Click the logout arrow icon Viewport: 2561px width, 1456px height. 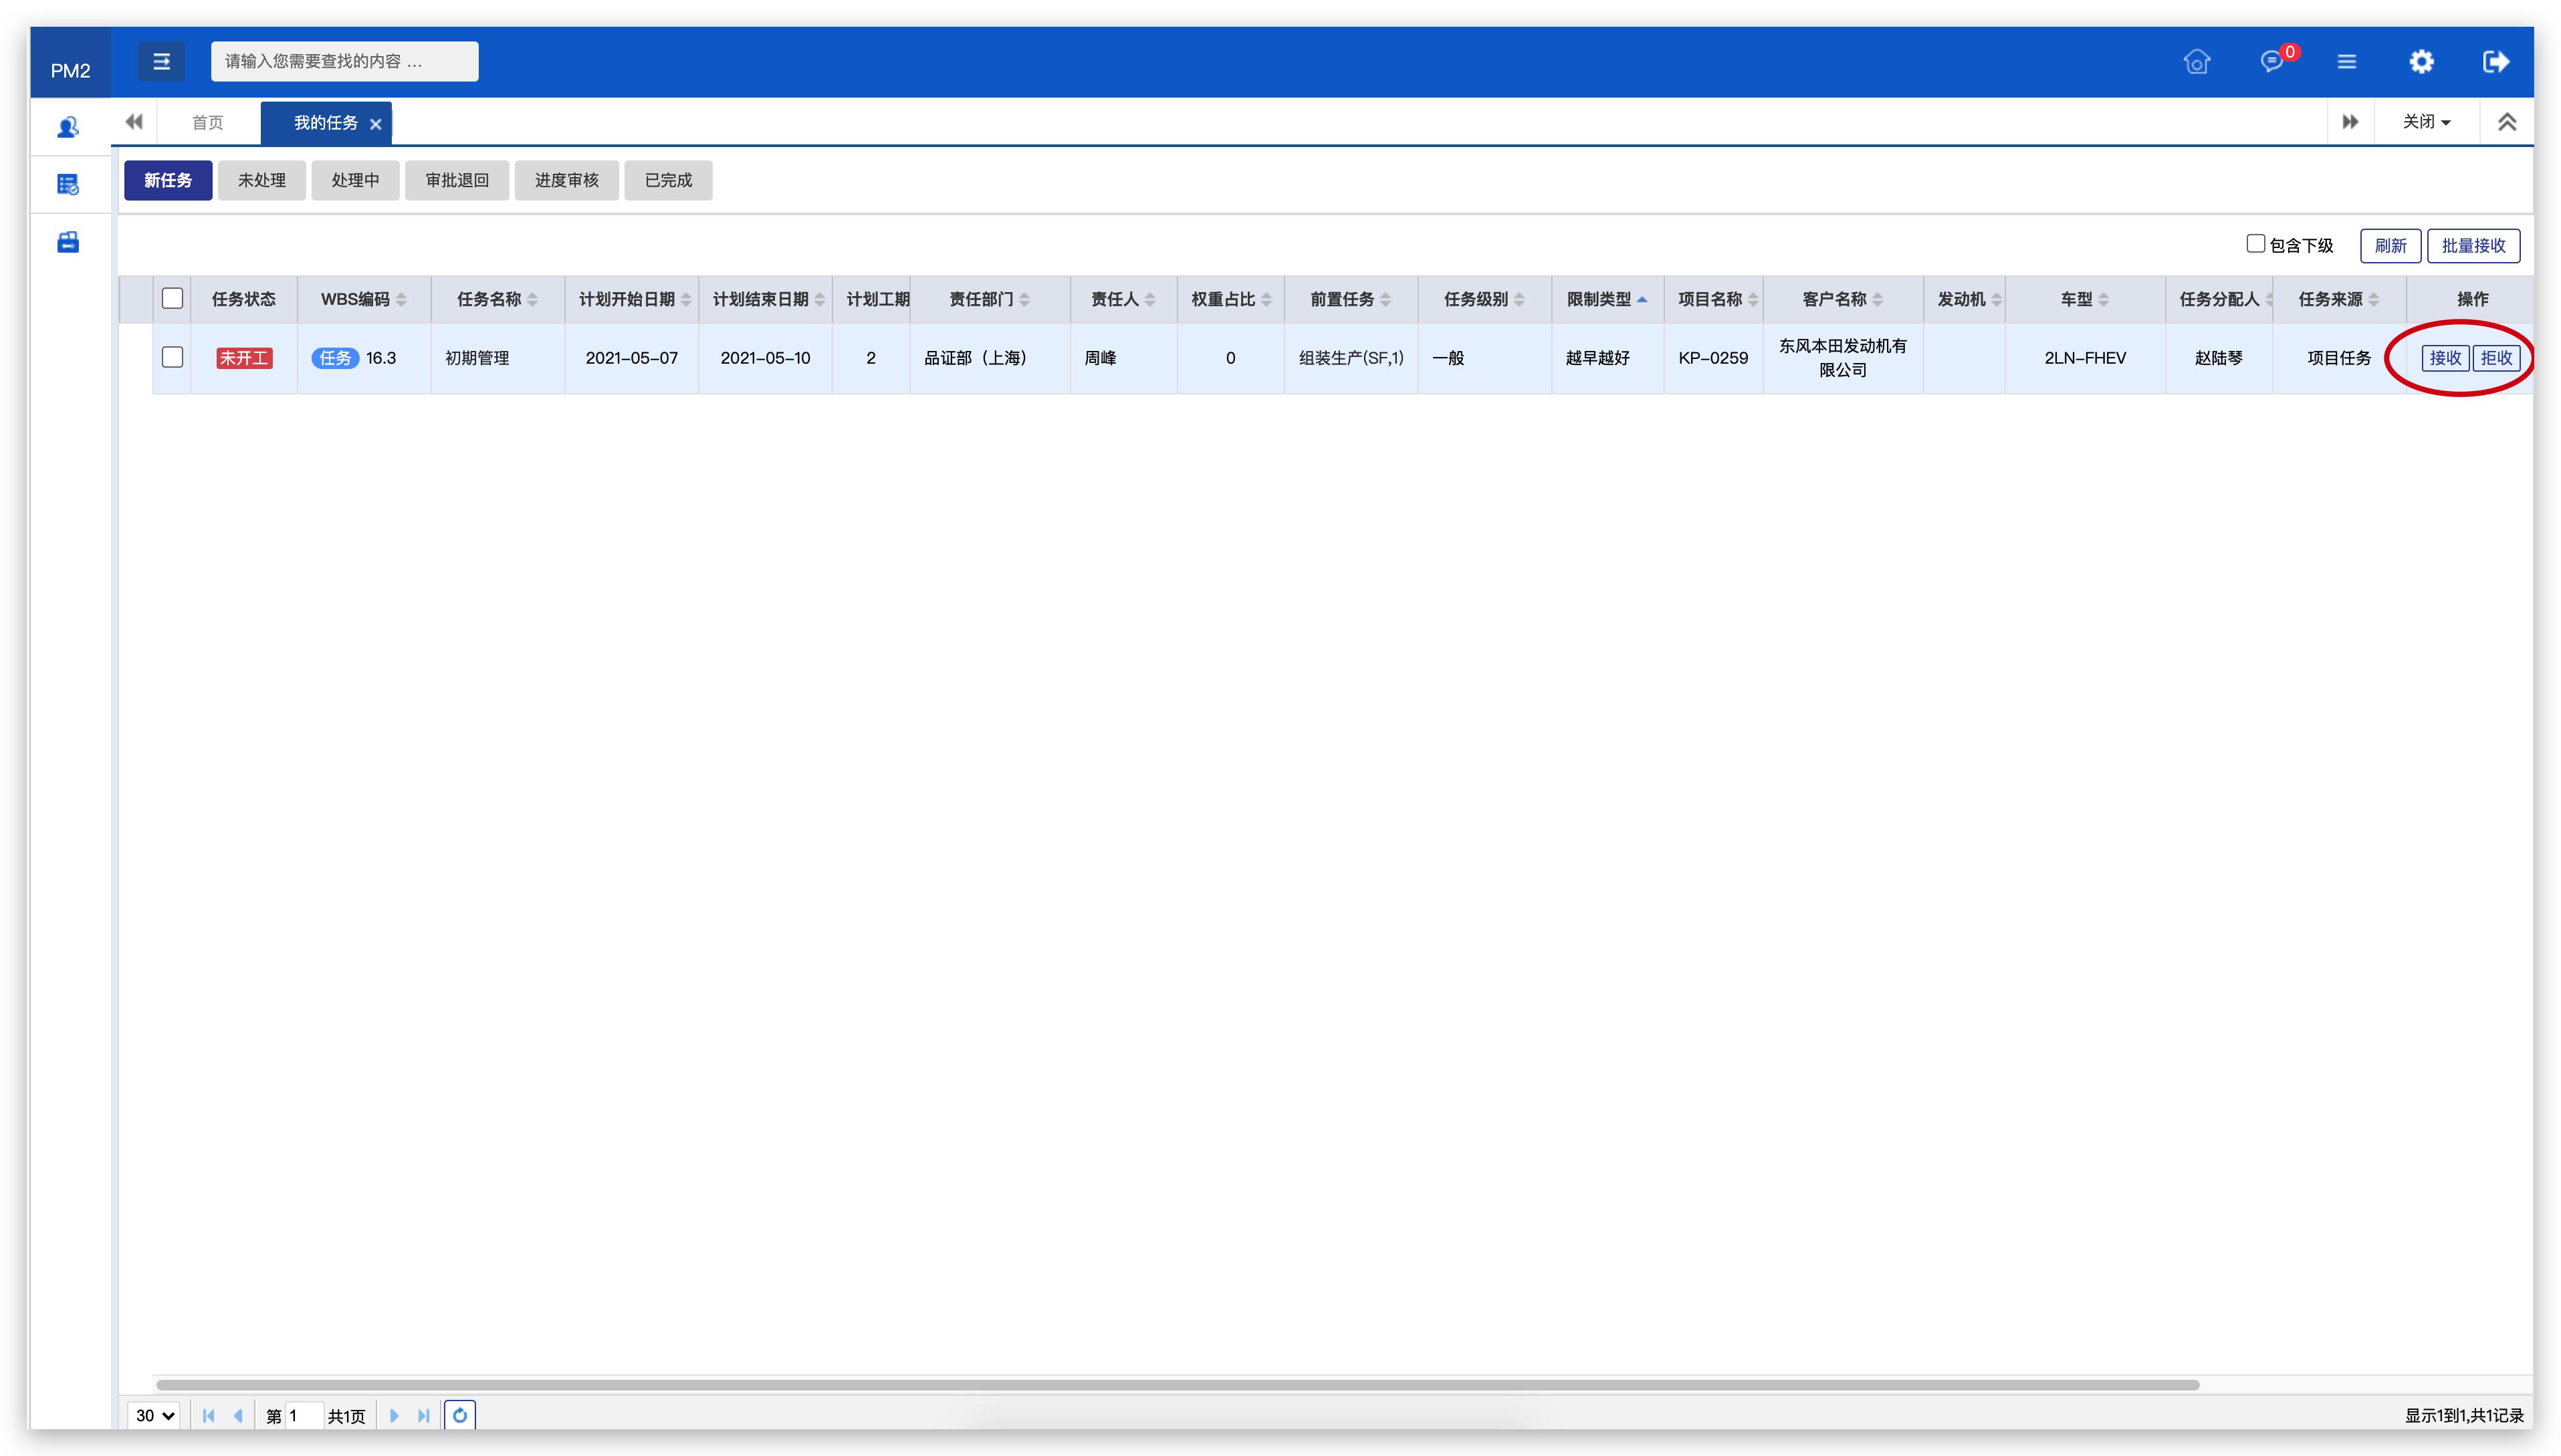[x=2496, y=62]
